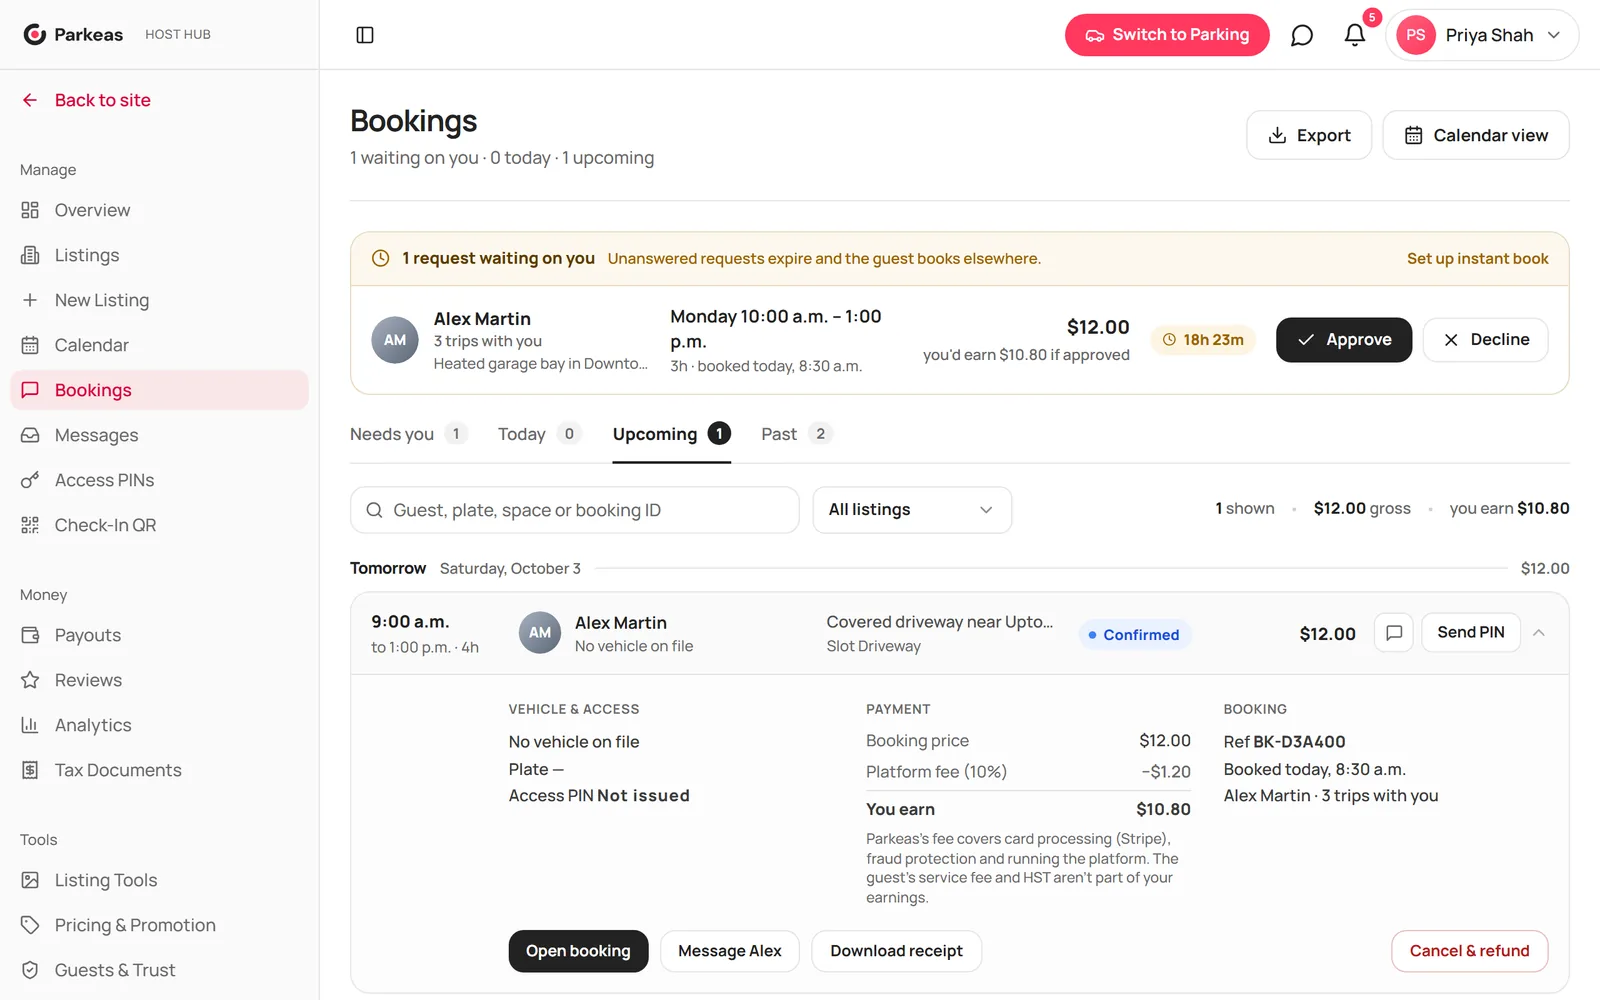The width and height of the screenshot is (1600, 1000).
Task: Click 'Heated garage bay in Downto...' text
Action: pos(541,364)
